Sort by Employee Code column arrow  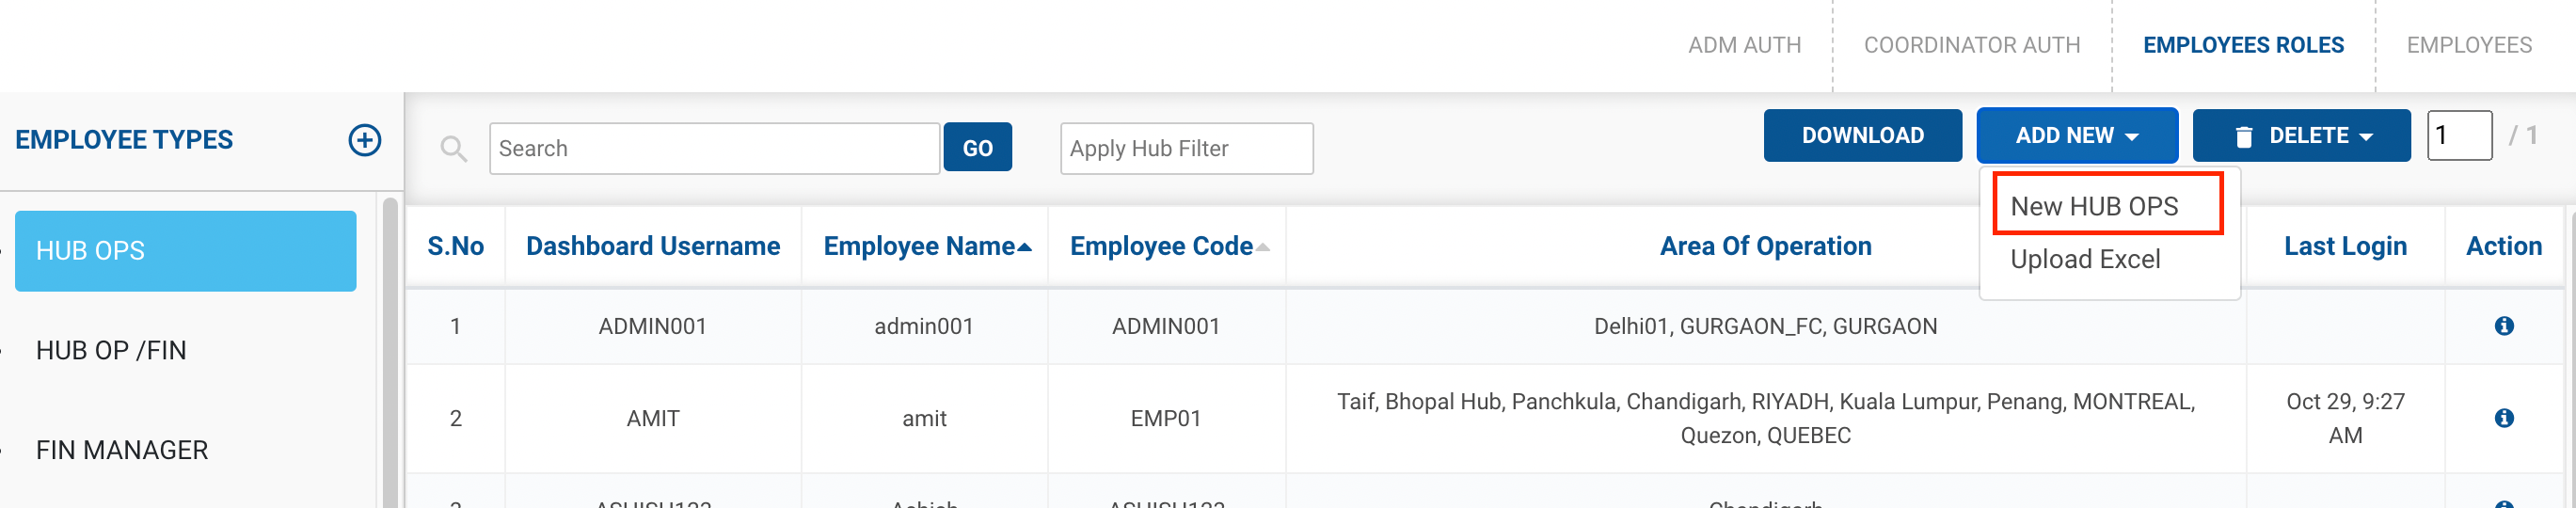tap(1263, 247)
